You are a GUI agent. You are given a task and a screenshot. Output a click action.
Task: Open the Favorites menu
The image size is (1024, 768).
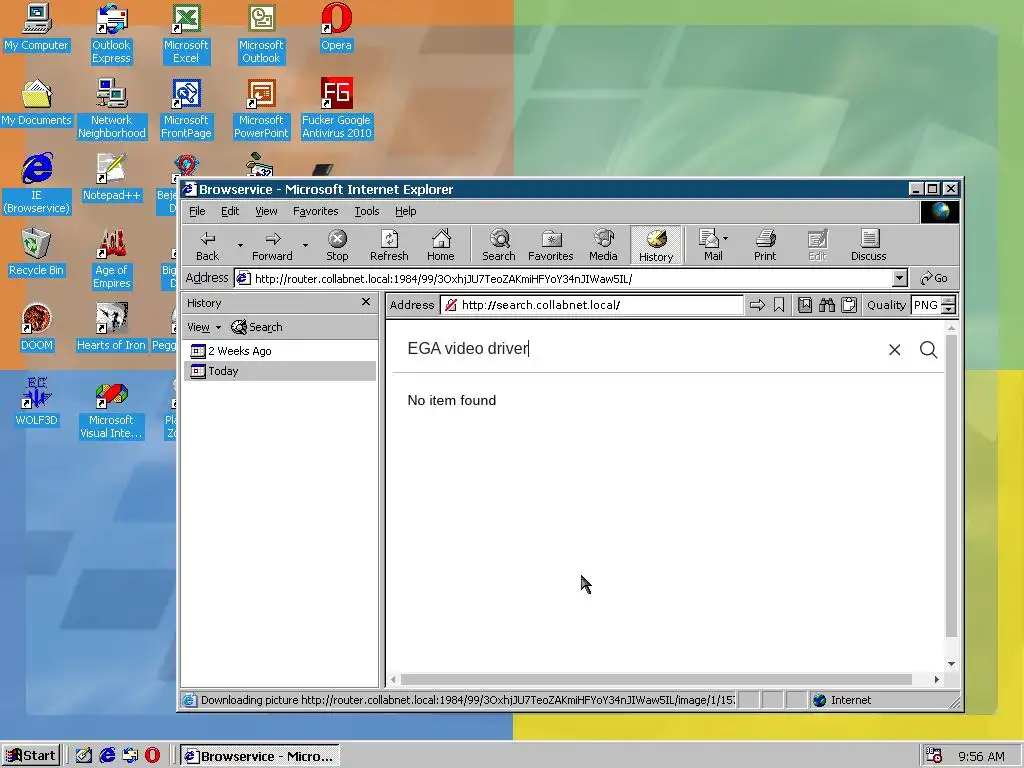pos(315,212)
